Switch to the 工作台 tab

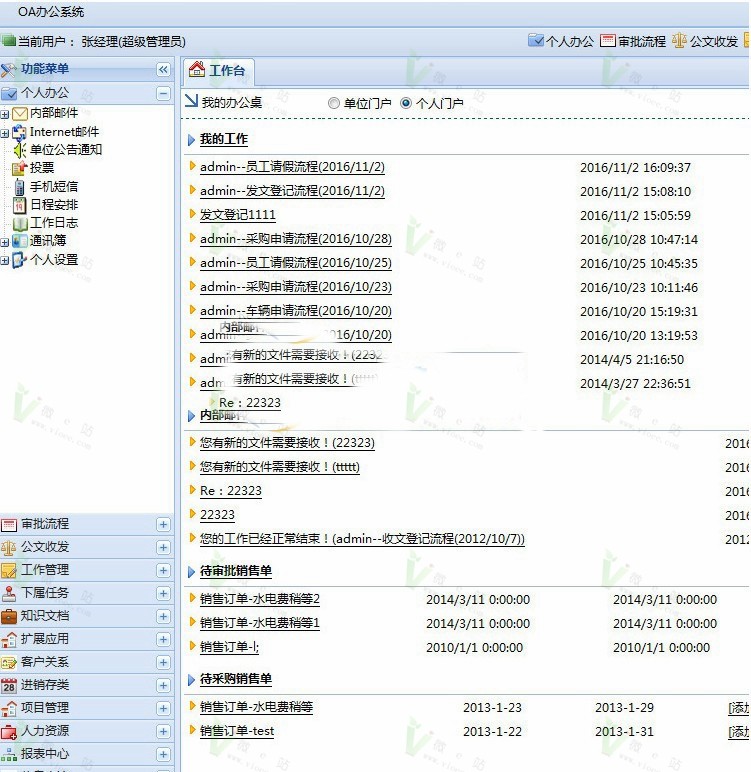point(218,71)
